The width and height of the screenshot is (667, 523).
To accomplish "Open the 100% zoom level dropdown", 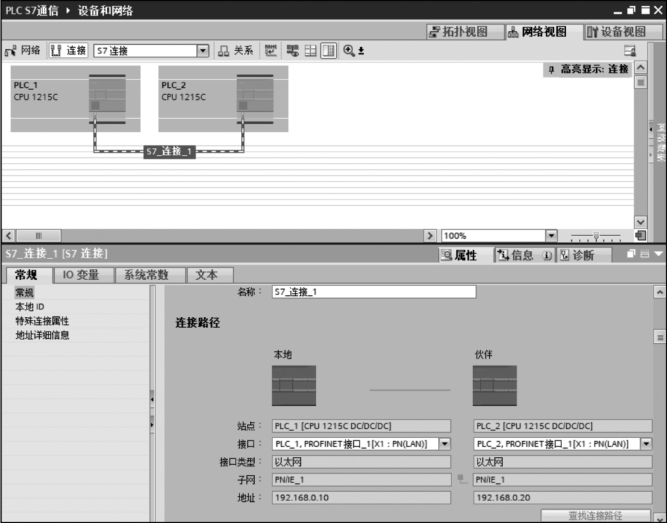I will click(x=551, y=235).
